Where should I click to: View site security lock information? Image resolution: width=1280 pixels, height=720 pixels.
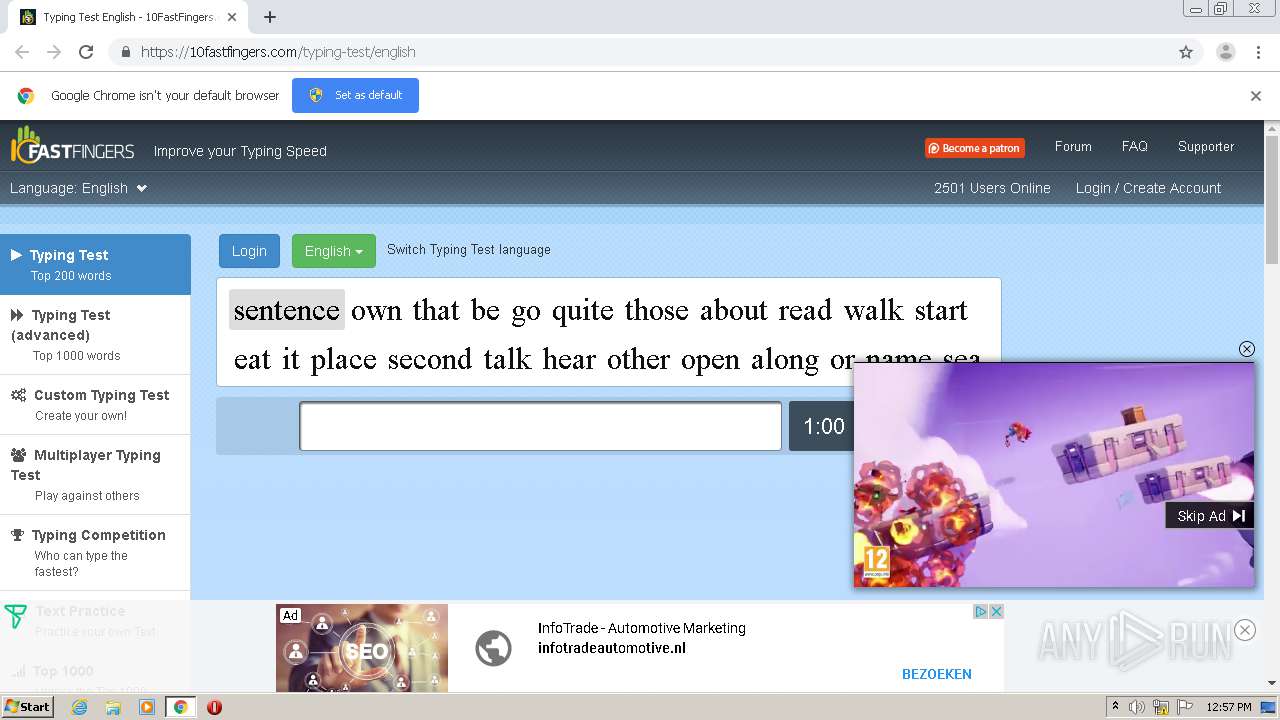[125, 52]
